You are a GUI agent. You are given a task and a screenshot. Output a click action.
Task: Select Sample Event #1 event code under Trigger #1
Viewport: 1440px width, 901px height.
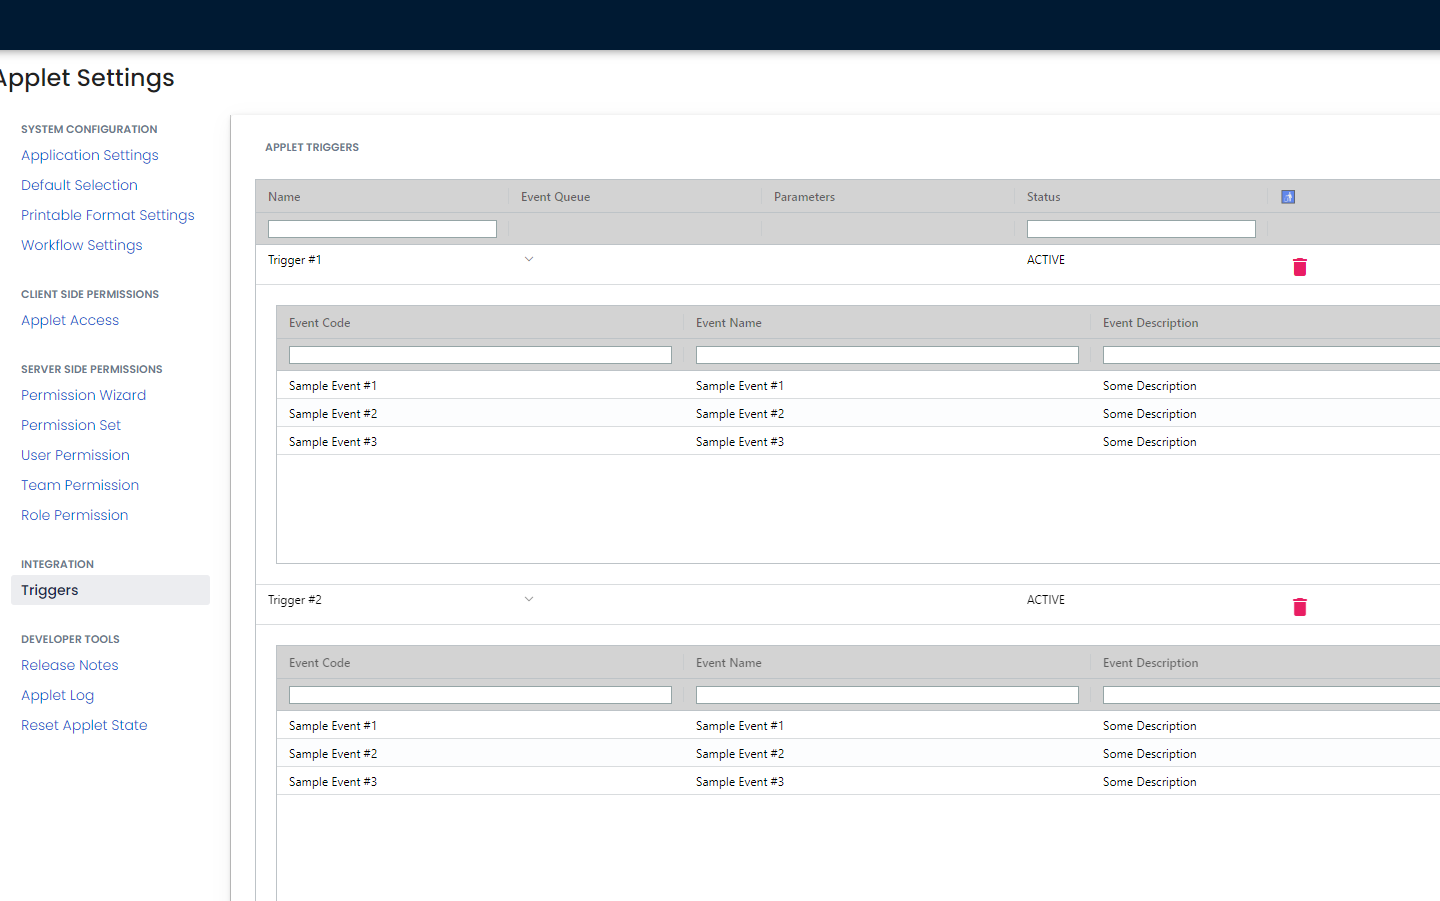(x=333, y=386)
